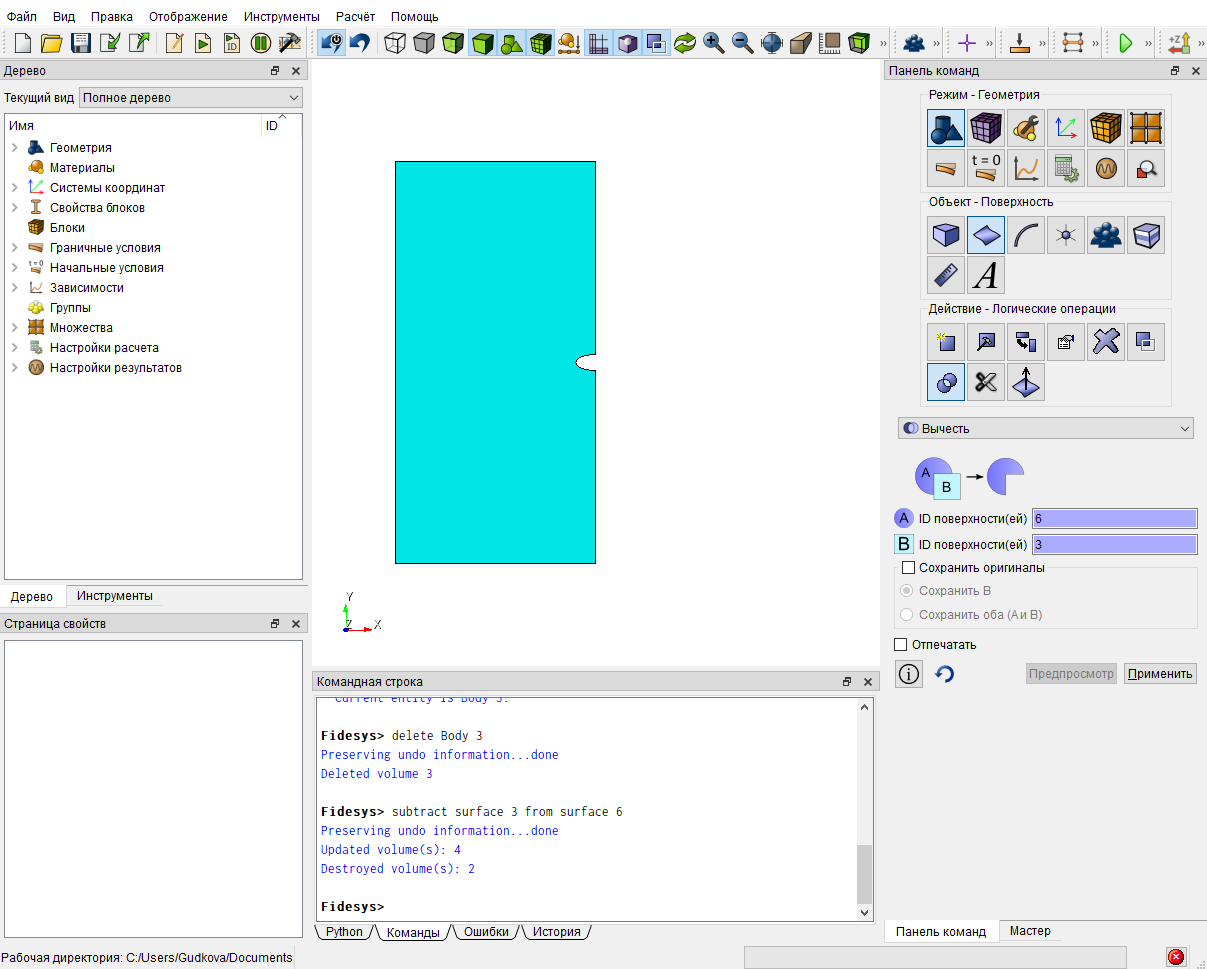Click the wireframe cube view icon
Screen dimensions: 1207x969
396,43
